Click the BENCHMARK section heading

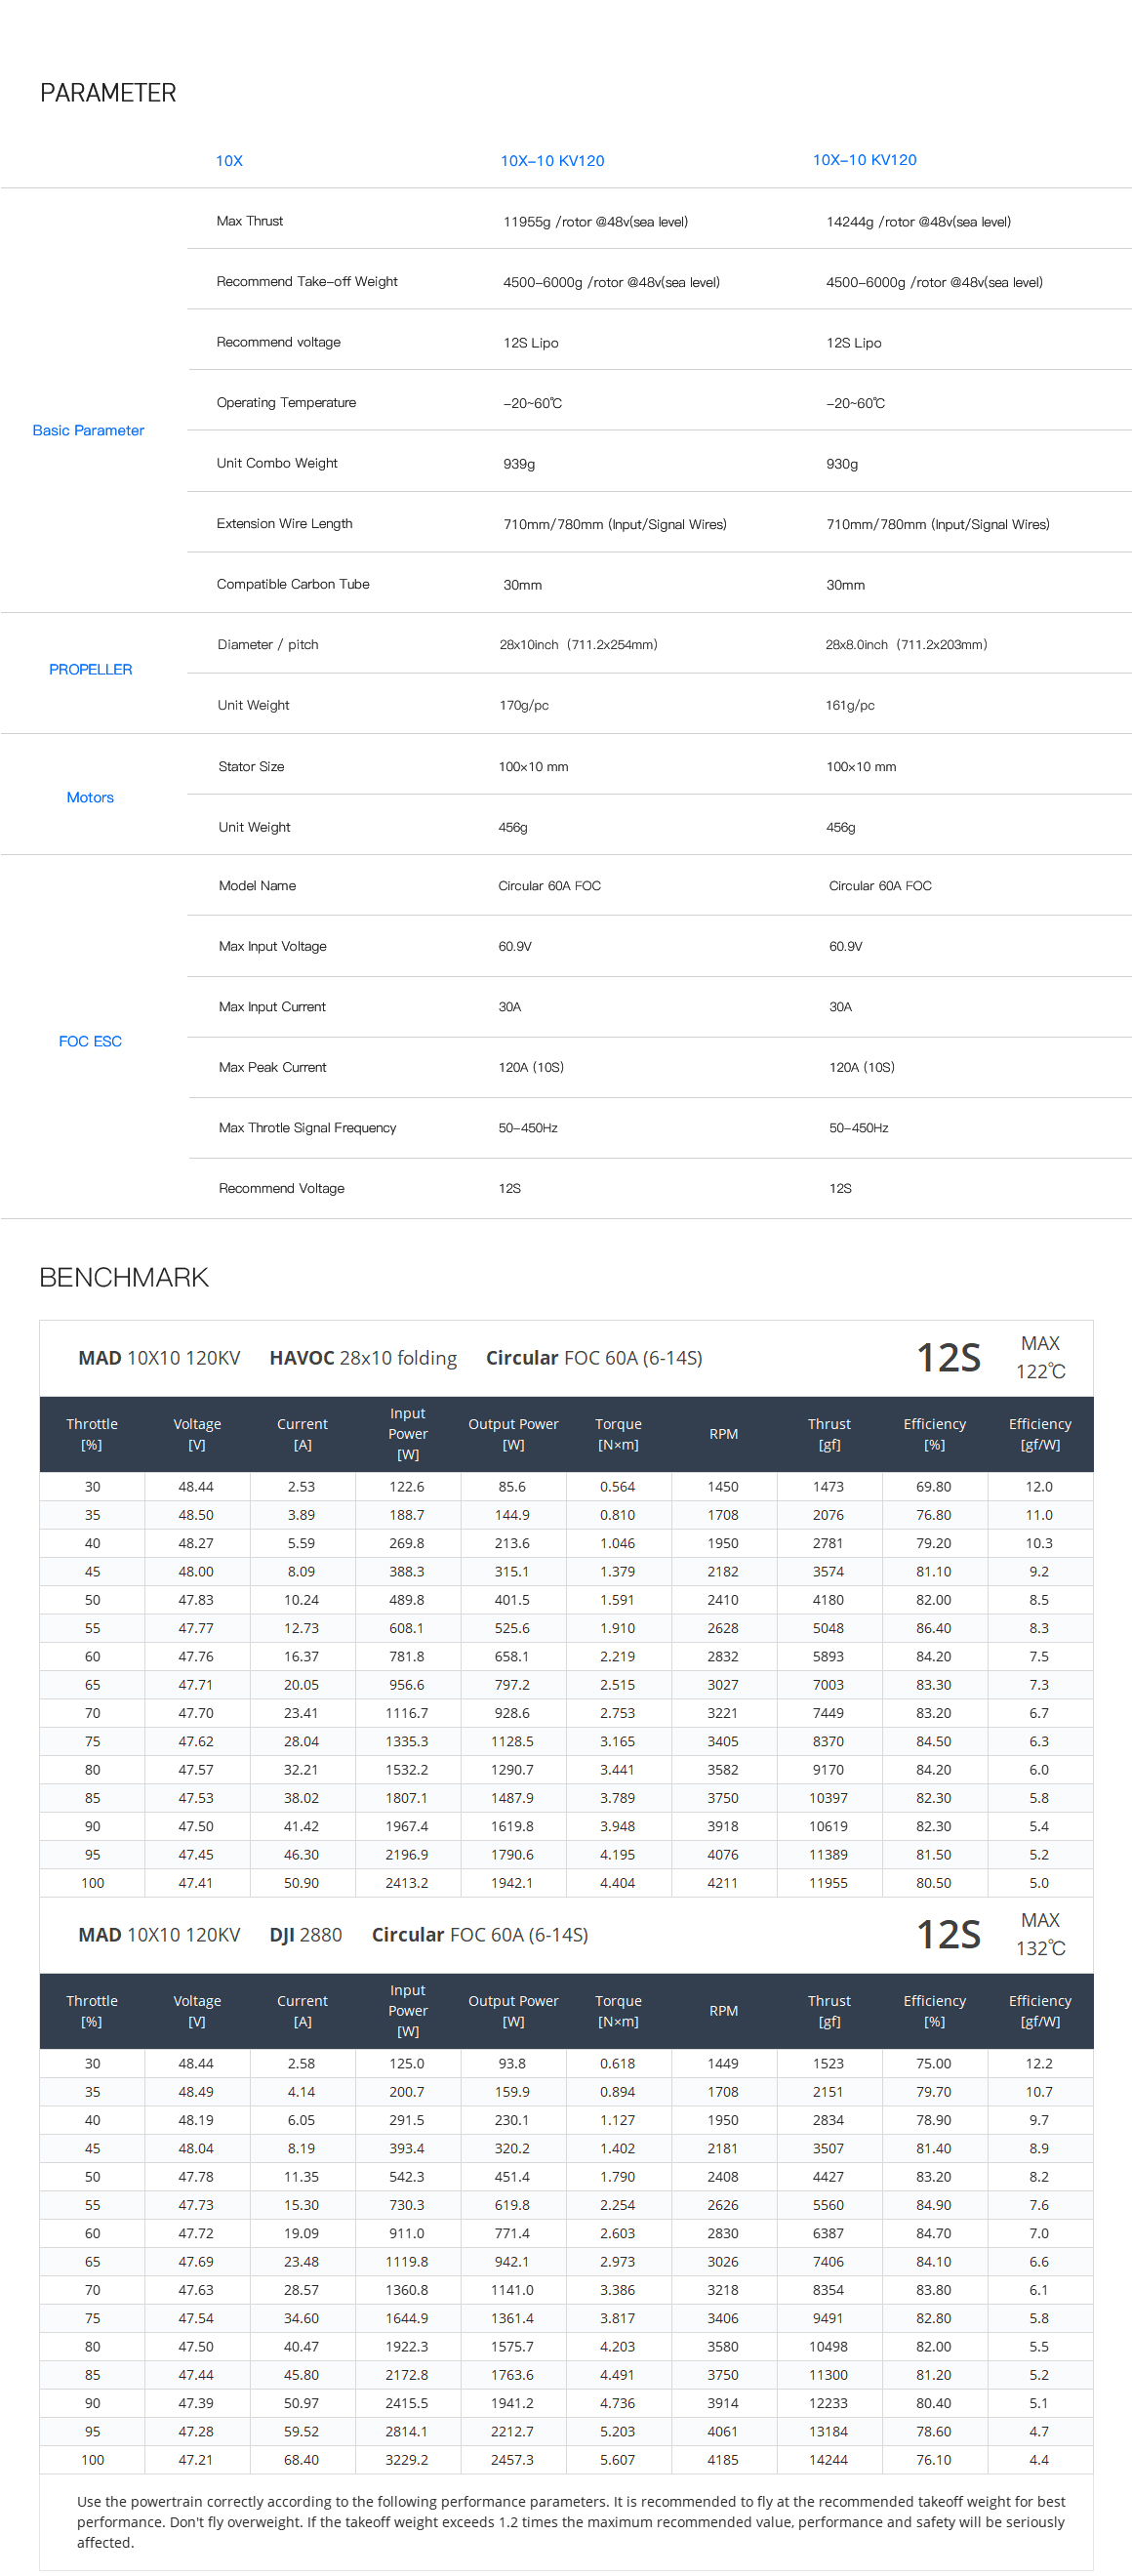(x=124, y=1277)
